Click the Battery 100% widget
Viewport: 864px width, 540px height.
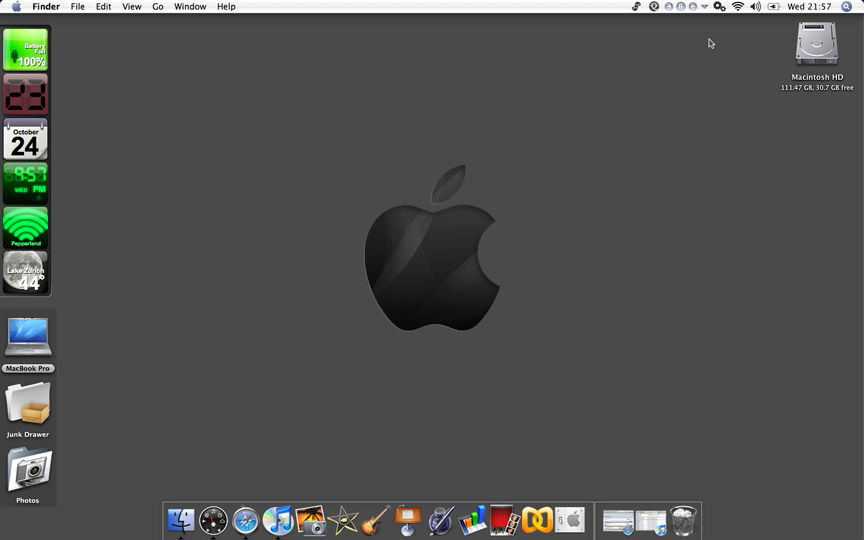click(x=25, y=50)
